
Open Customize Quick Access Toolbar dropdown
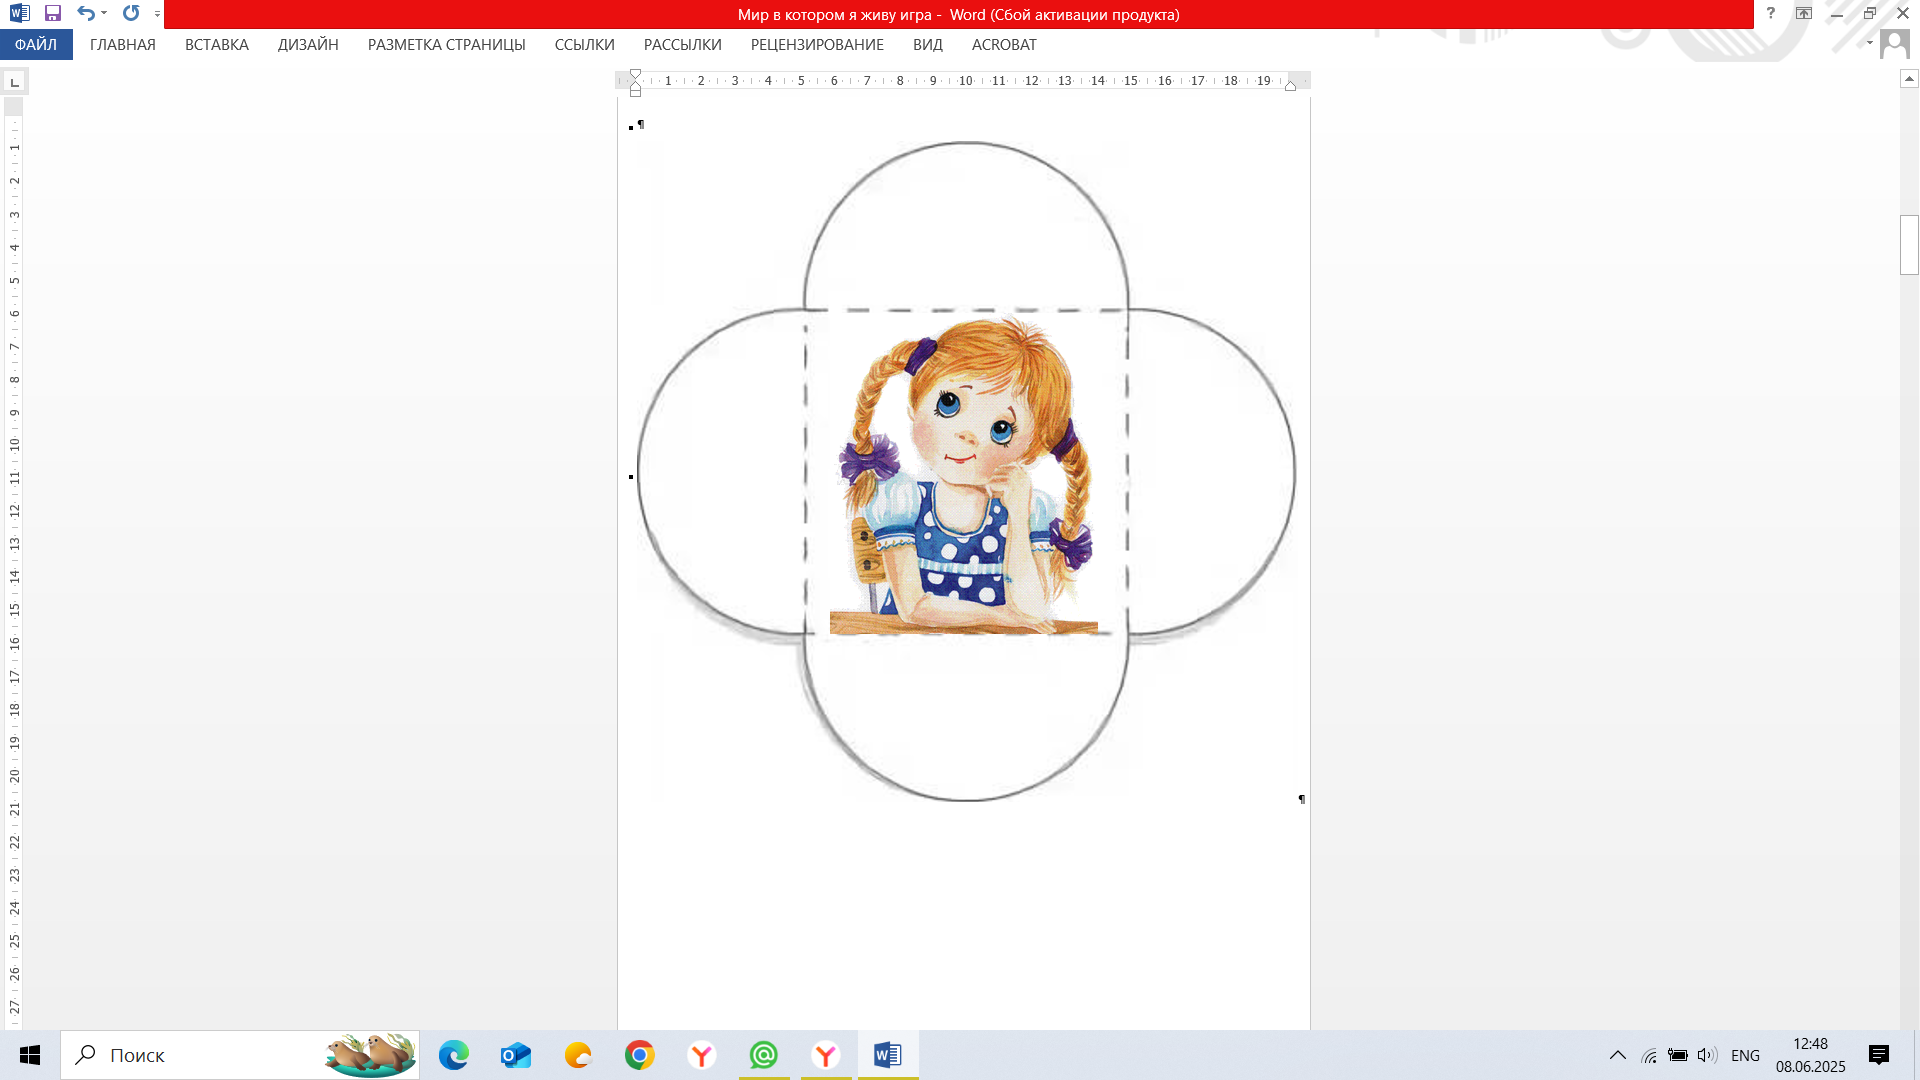(x=158, y=14)
